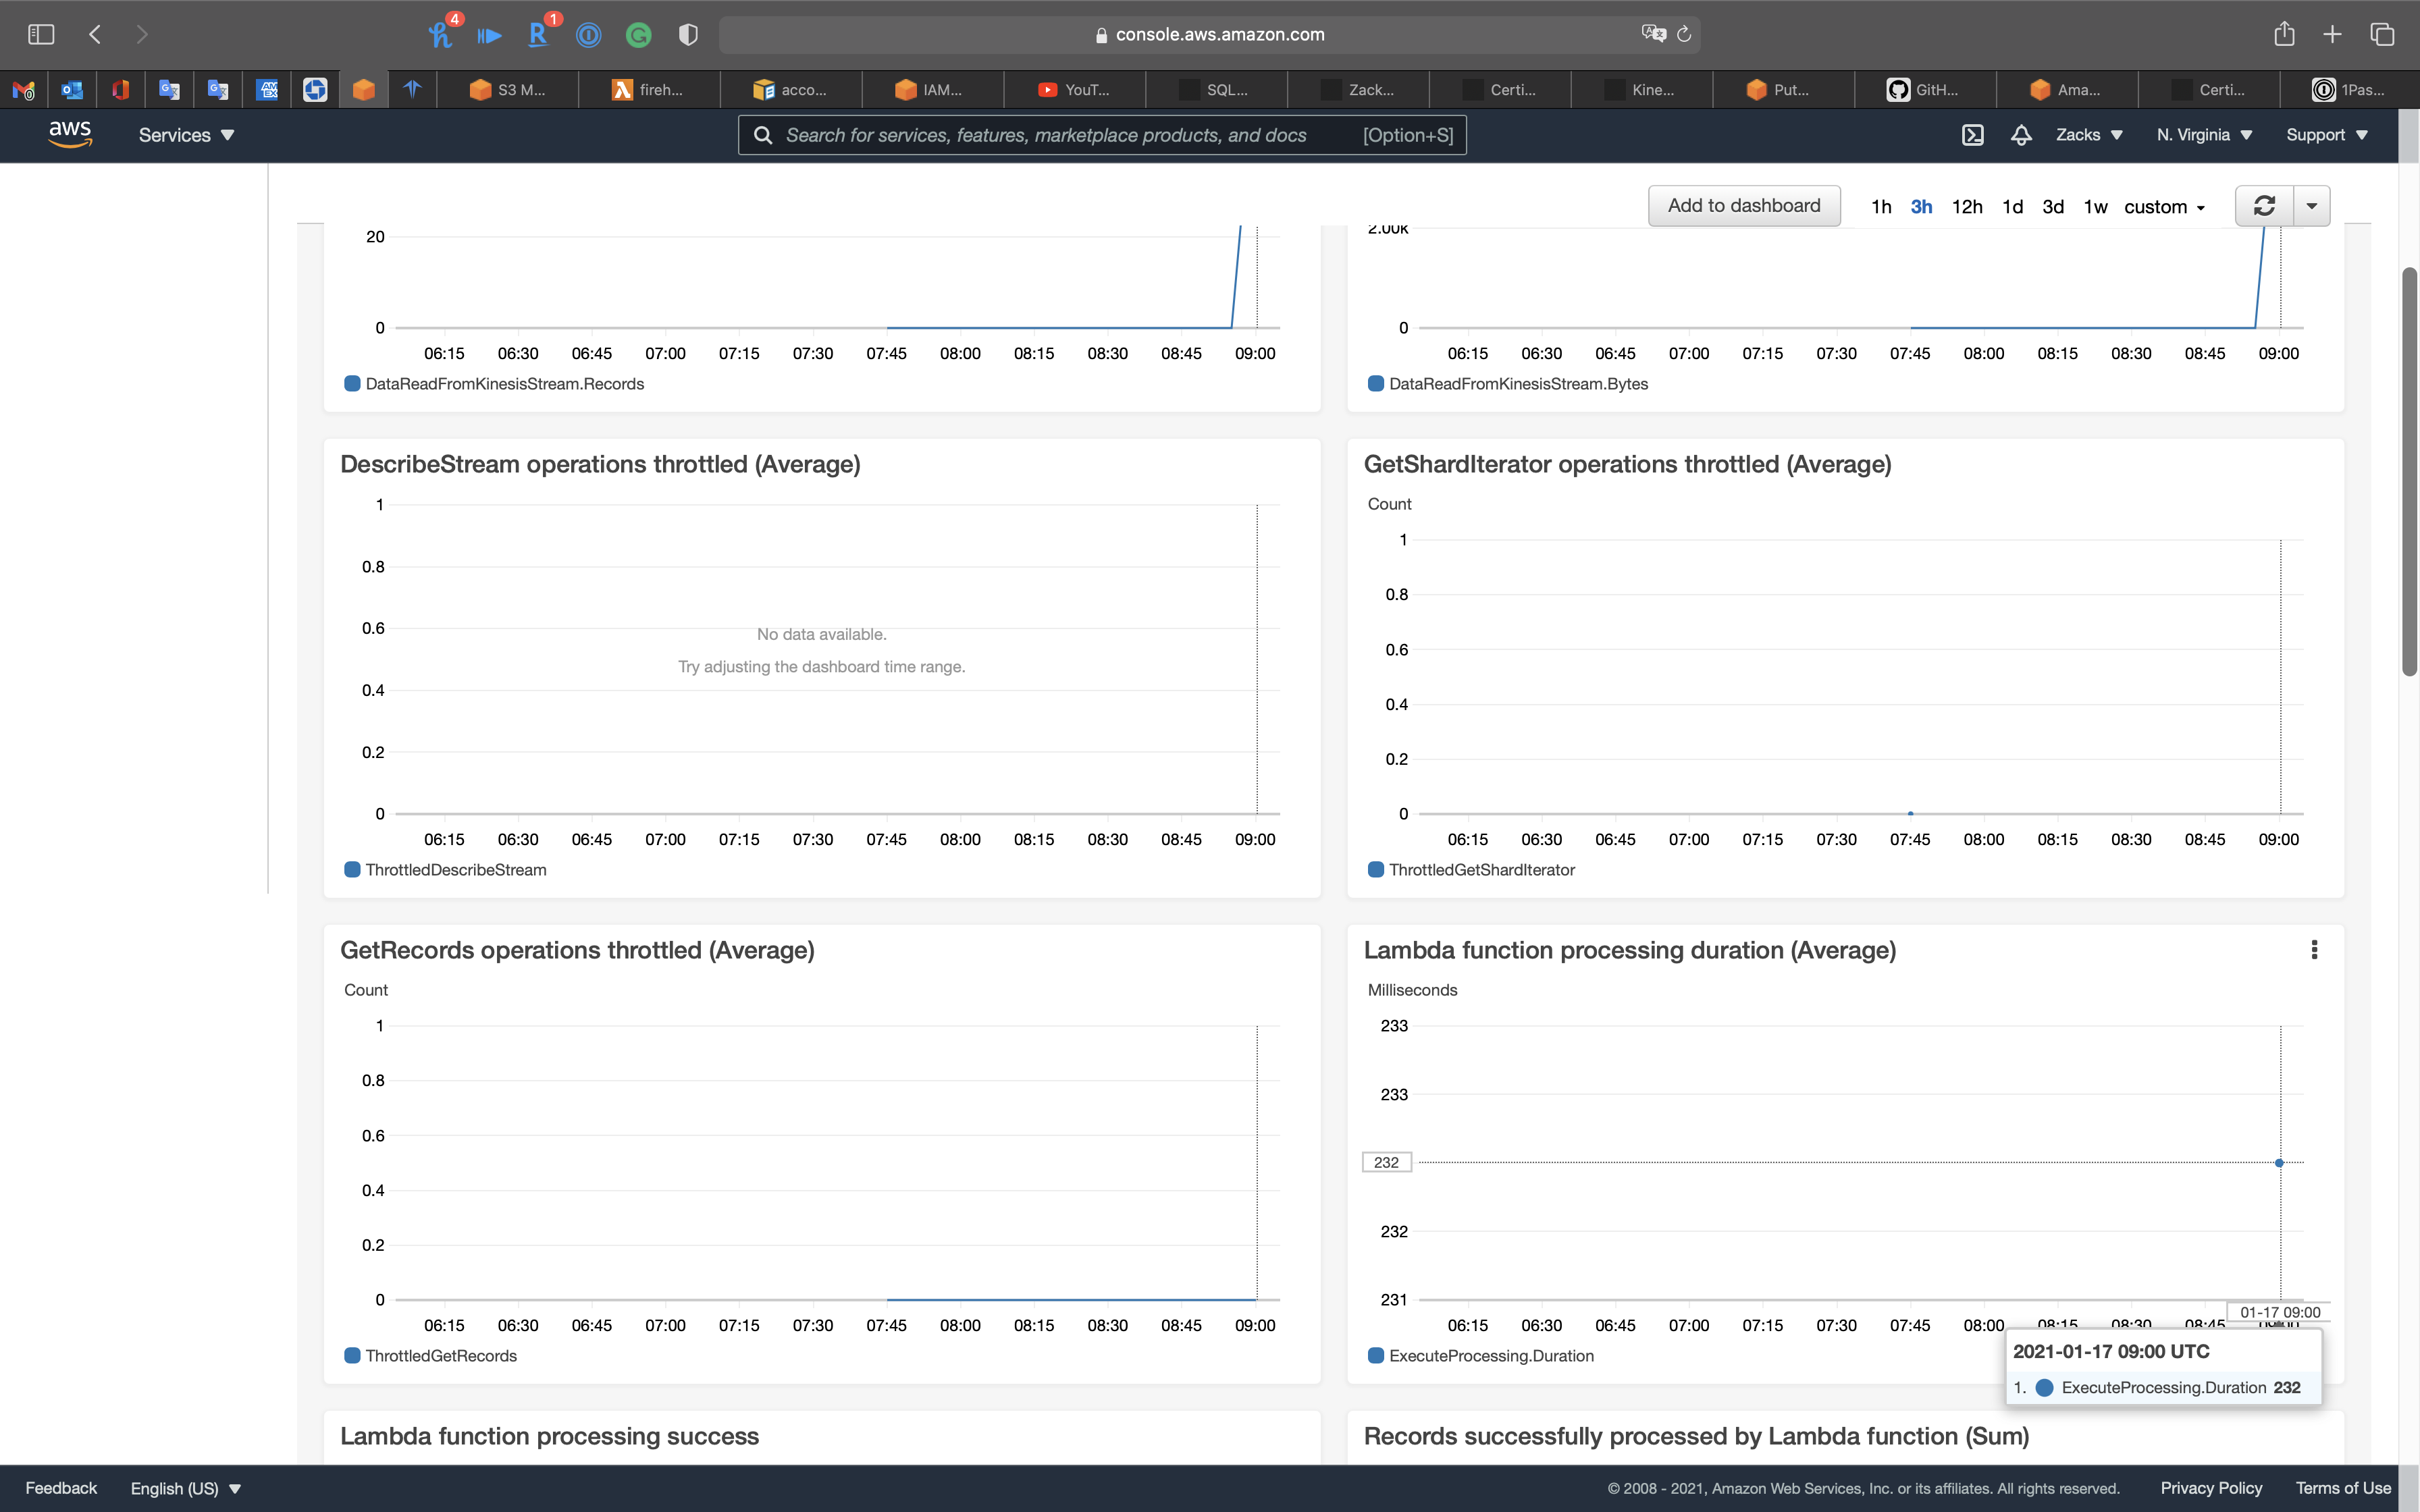
Task: Toggle DataReadFromKinesisStream.Records legend color swatch
Action: pos(352,384)
